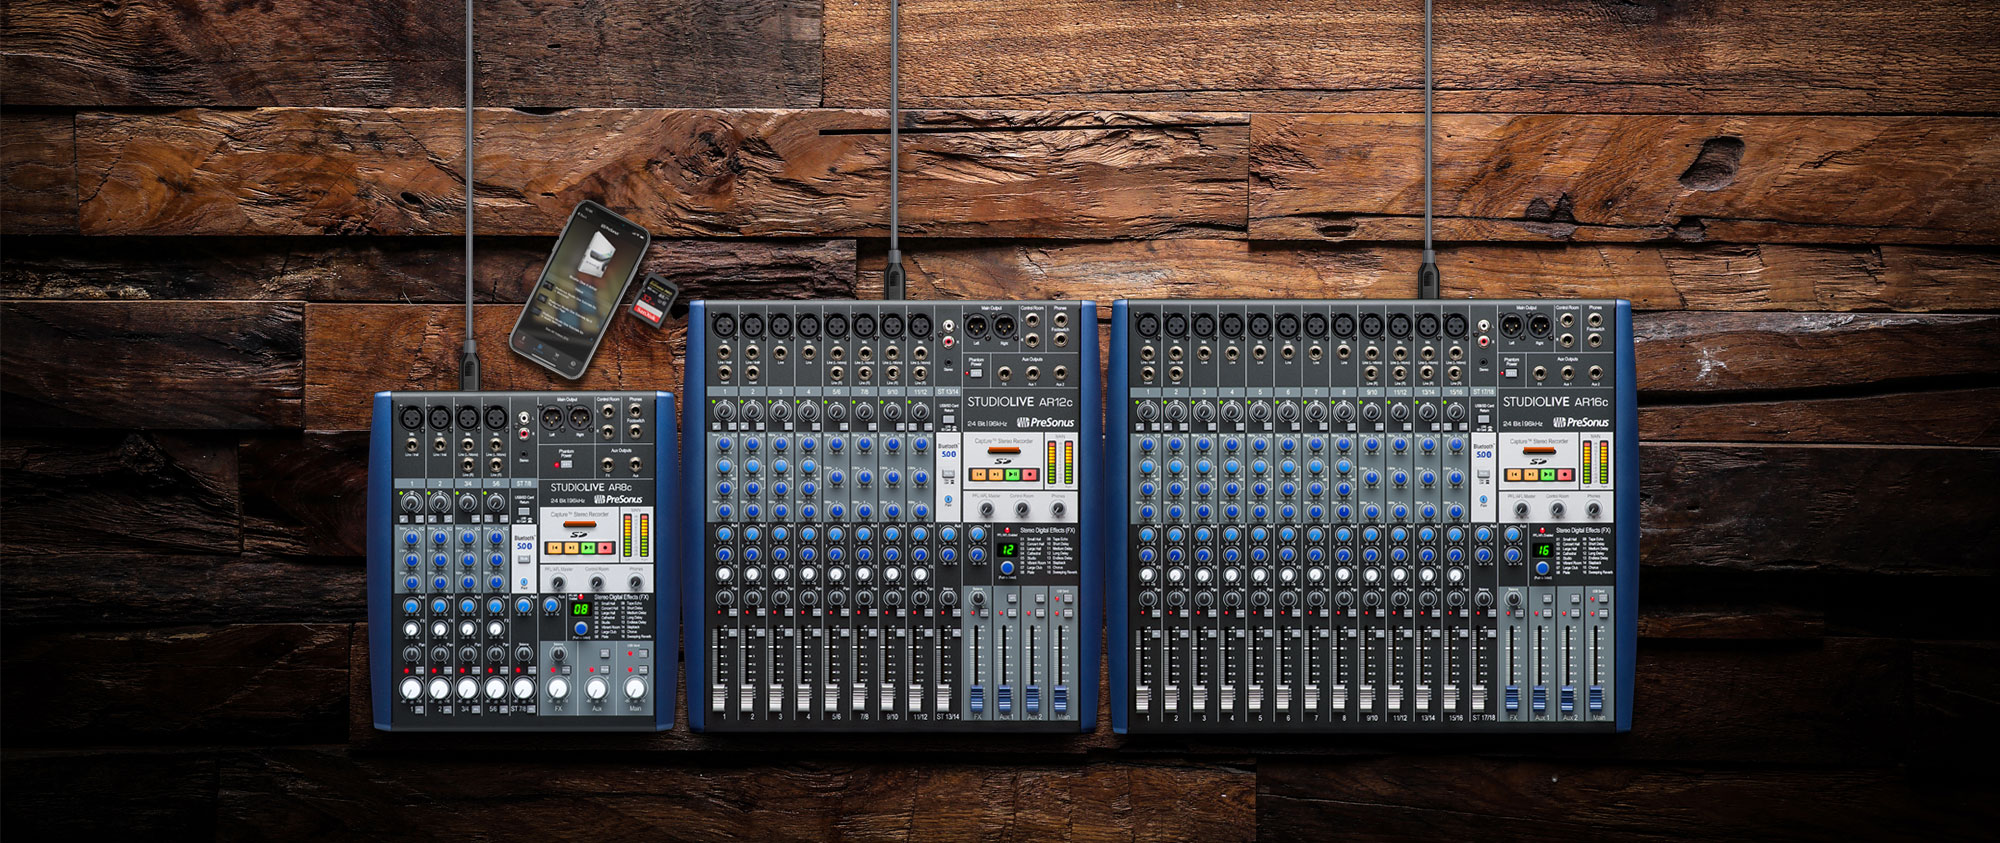
Task: Hit the red record button on the AR8c recorder
Action: pos(605,548)
